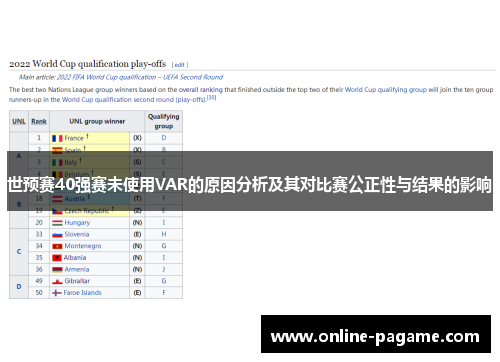Viewport: 500px width, 362px height.
Task: Open the Hungary team link
Action: 77,223
